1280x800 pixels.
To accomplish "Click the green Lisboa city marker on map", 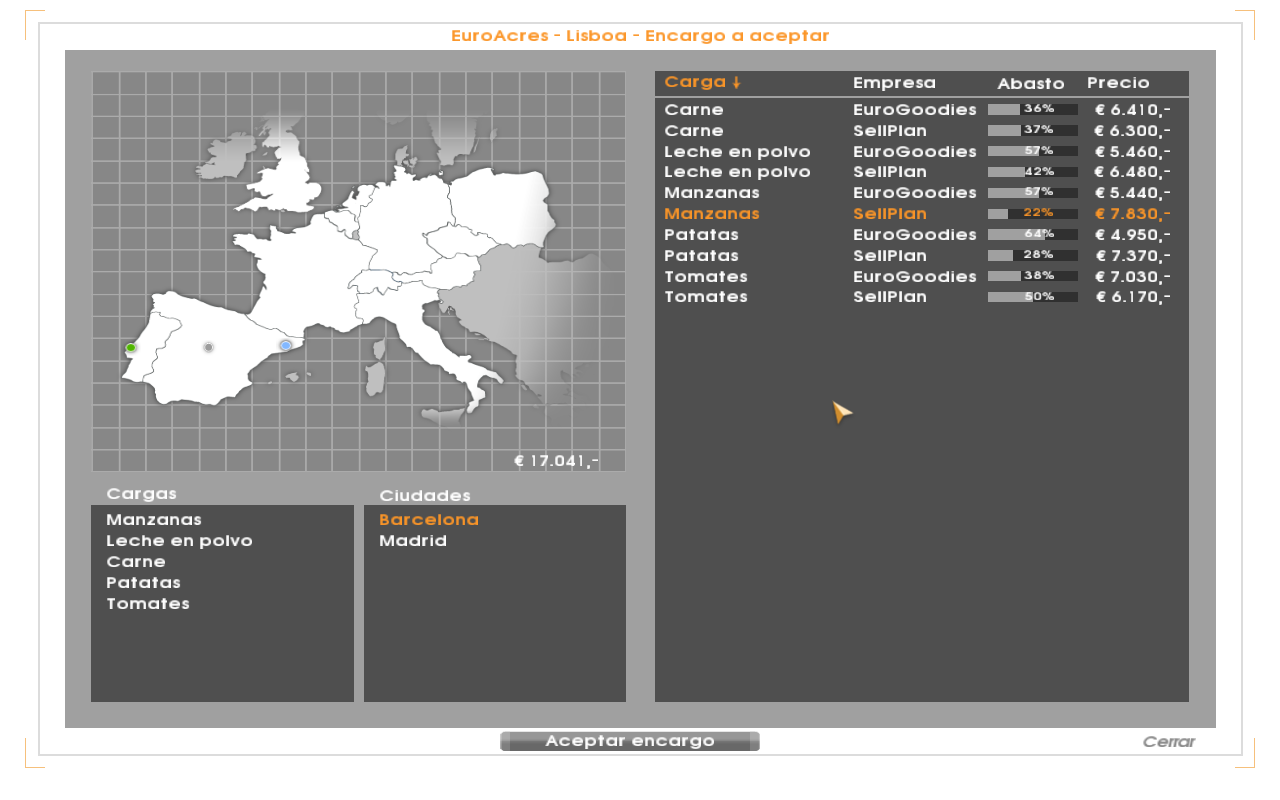I will click(131, 348).
